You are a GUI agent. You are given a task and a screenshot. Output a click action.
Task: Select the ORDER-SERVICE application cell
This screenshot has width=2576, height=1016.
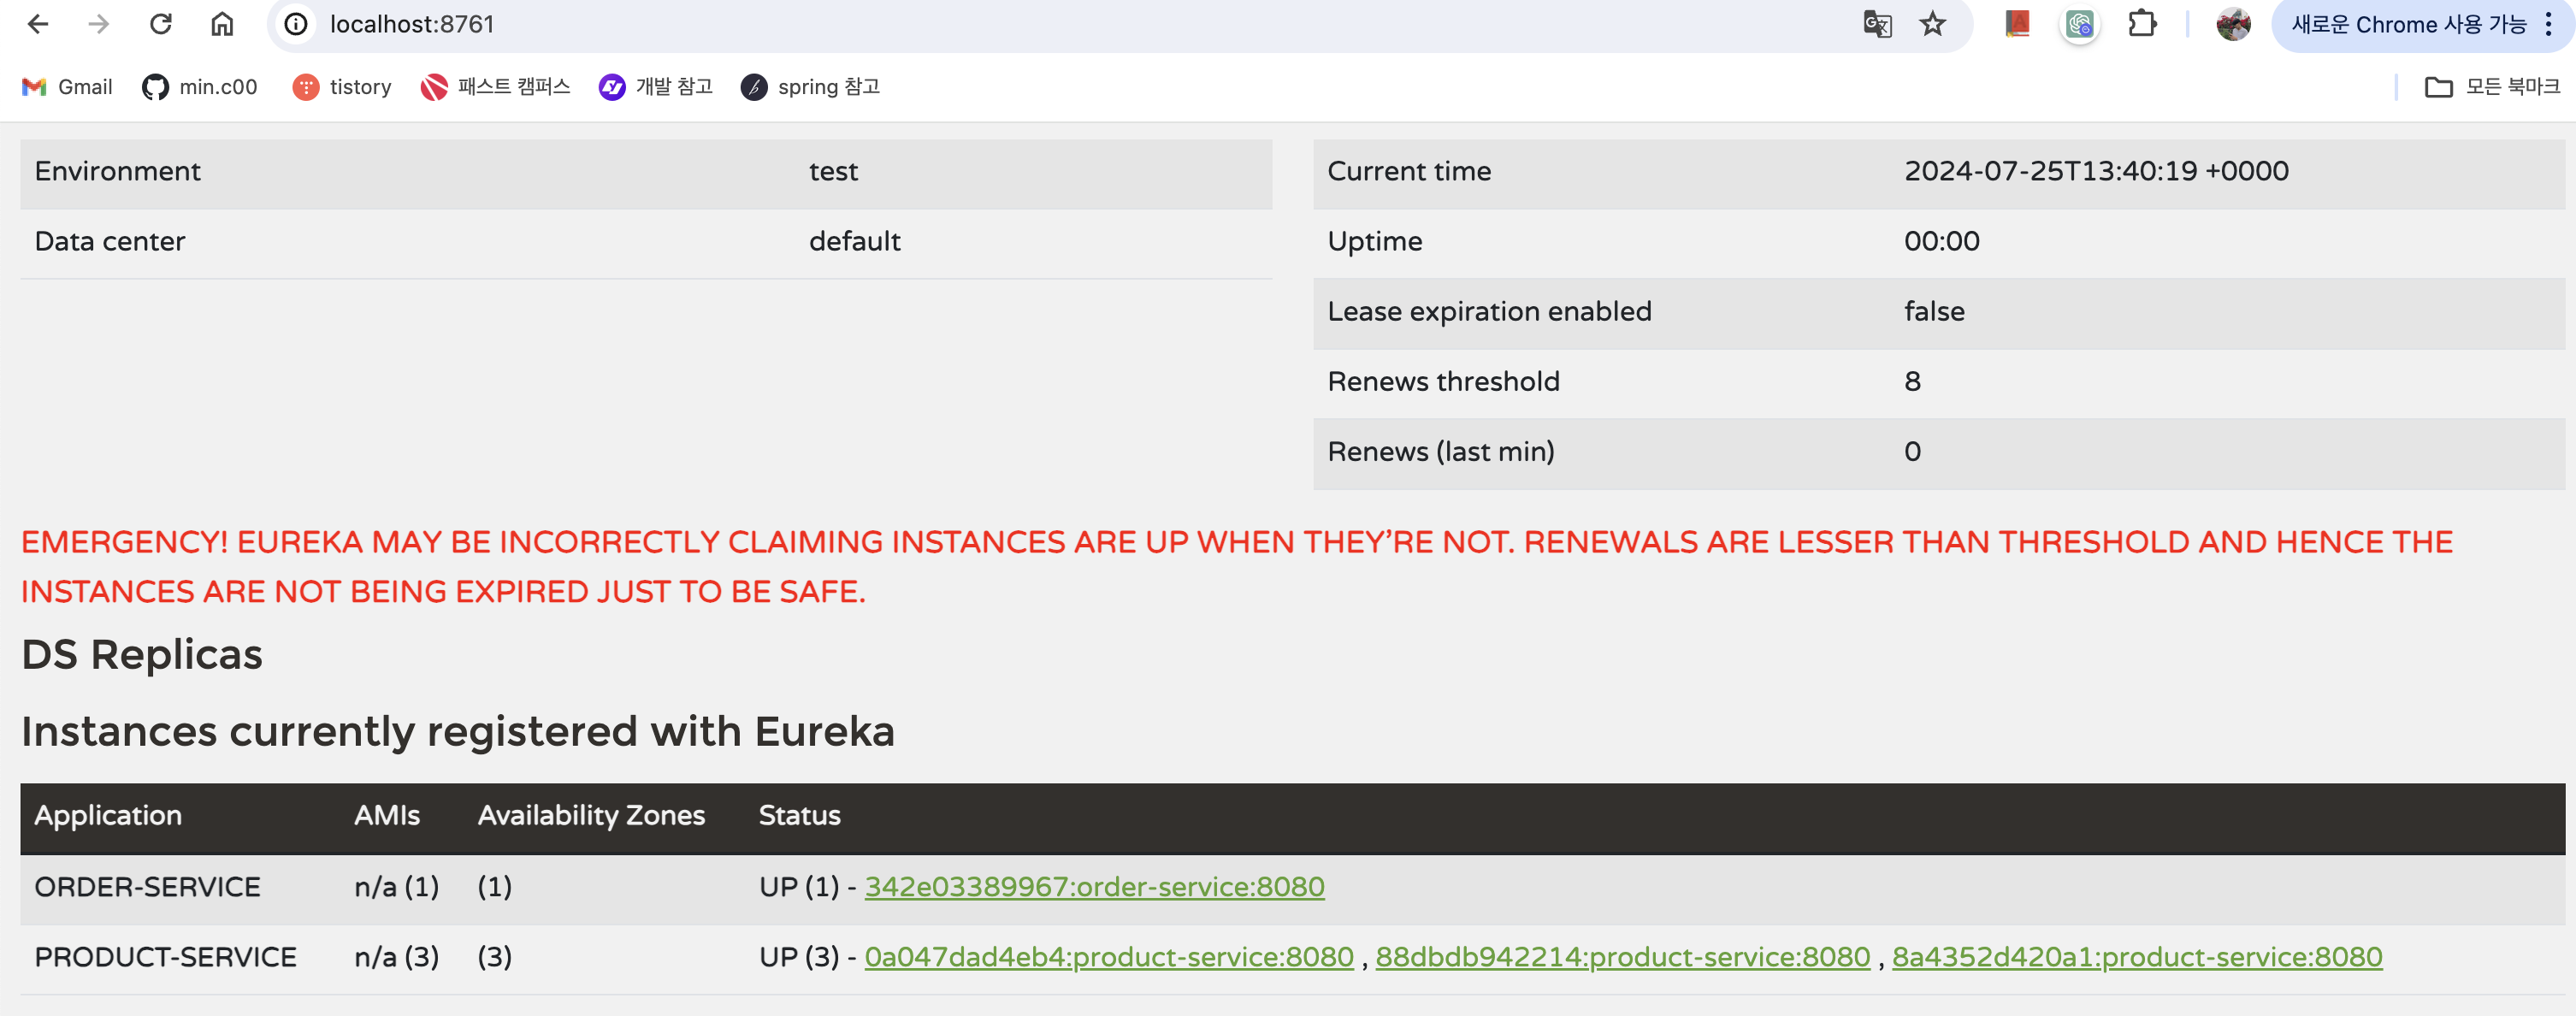click(147, 887)
